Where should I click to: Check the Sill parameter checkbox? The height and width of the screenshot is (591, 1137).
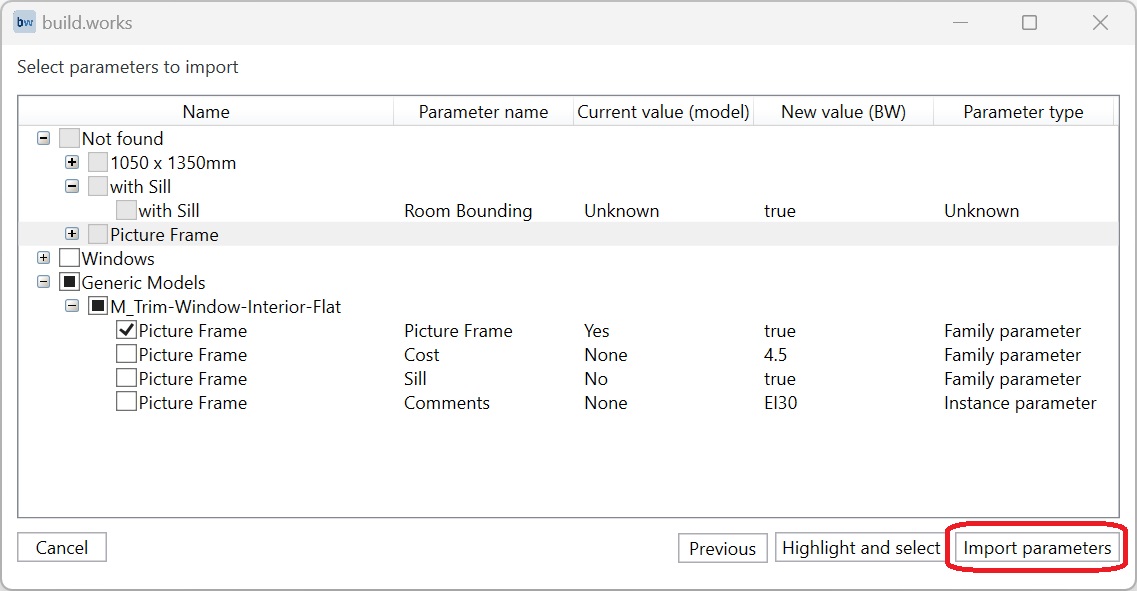tap(124, 378)
